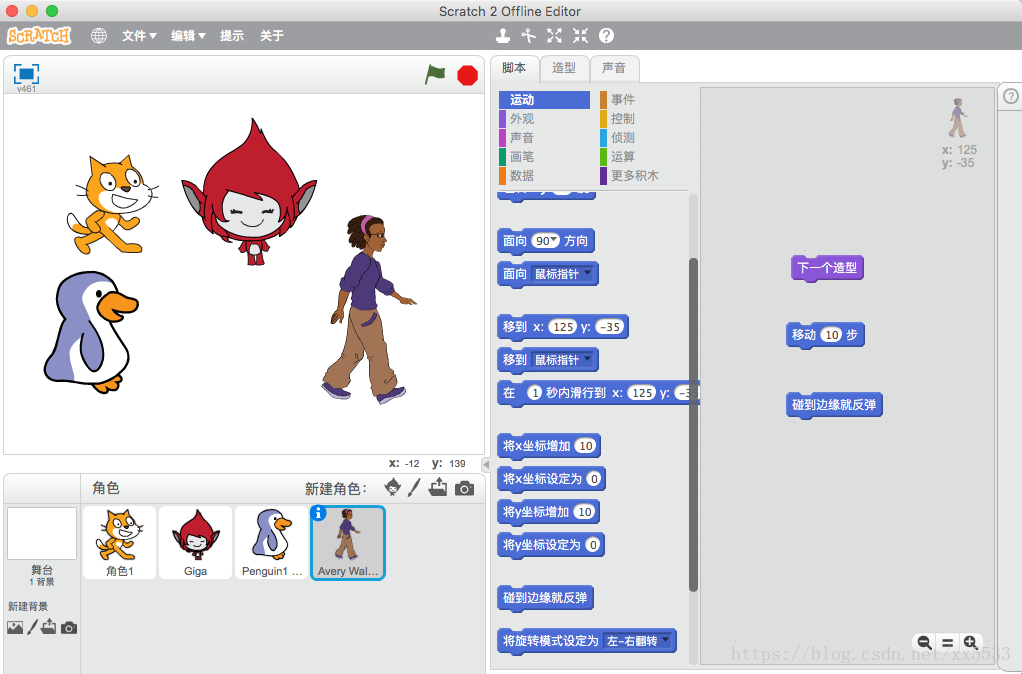The height and width of the screenshot is (674, 1022).
Task: Open the help panel question mark at the right edge
Action: pos(1010,96)
